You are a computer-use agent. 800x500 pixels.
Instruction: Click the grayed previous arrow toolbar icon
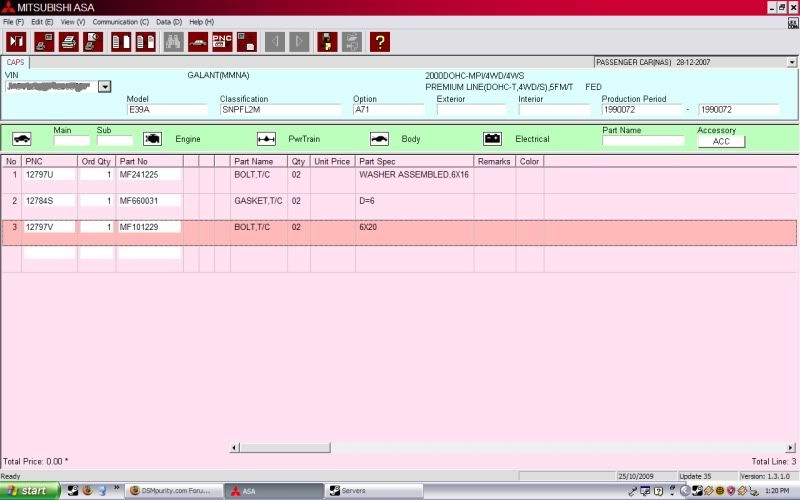[x=275, y=42]
